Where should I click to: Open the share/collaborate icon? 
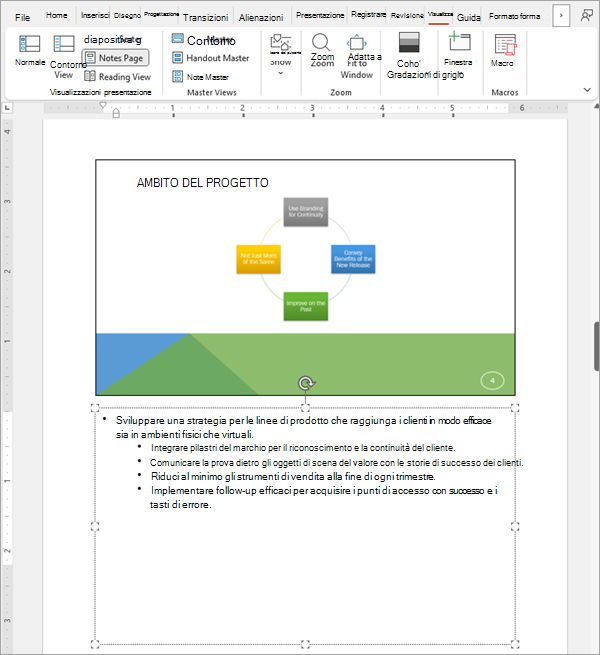click(587, 16)
